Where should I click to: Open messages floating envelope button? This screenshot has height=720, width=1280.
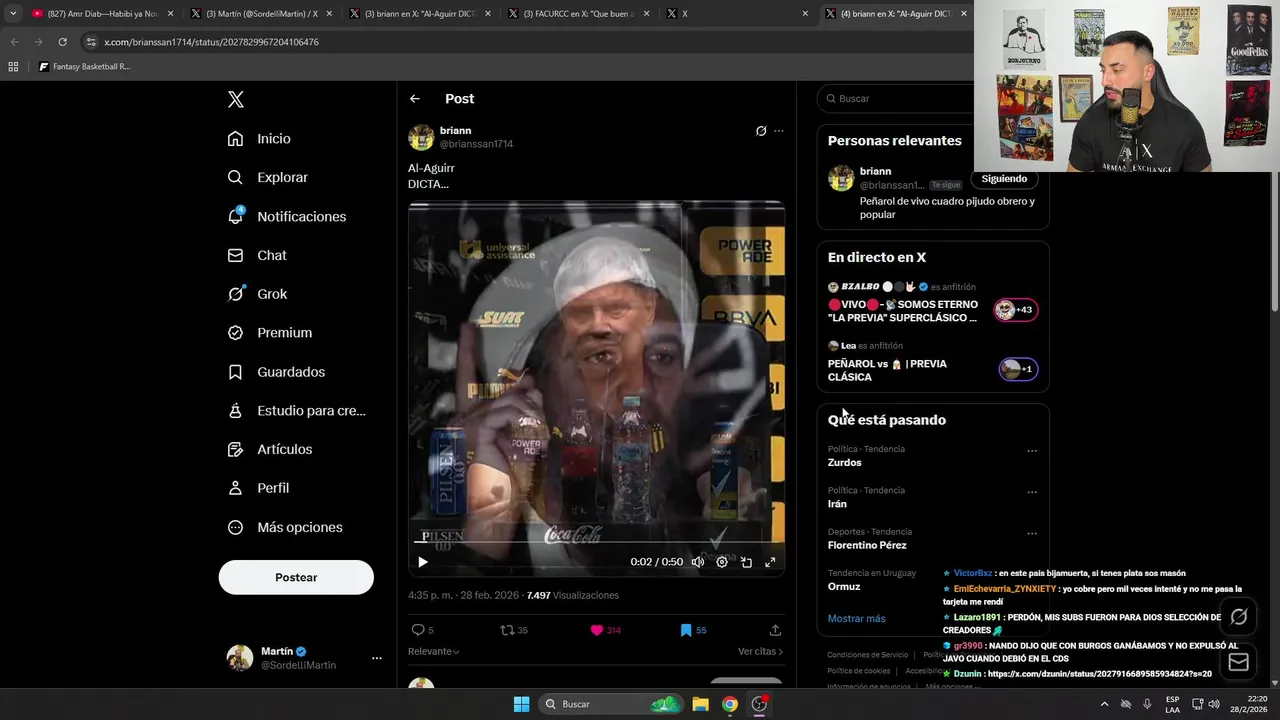1239,662
